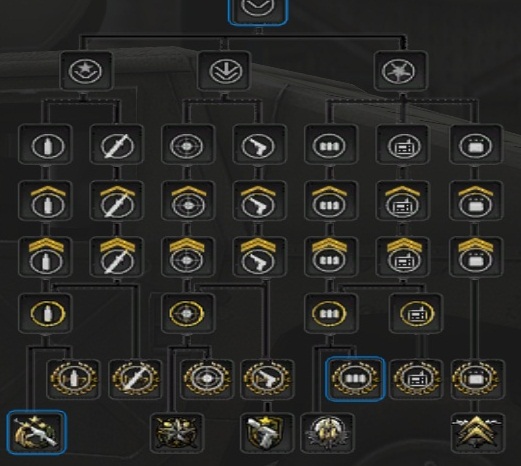The height and width of the screenshot is (466, 521).
Task: Pick the double-chevron radio skill
Action: [x=402, y=256]
